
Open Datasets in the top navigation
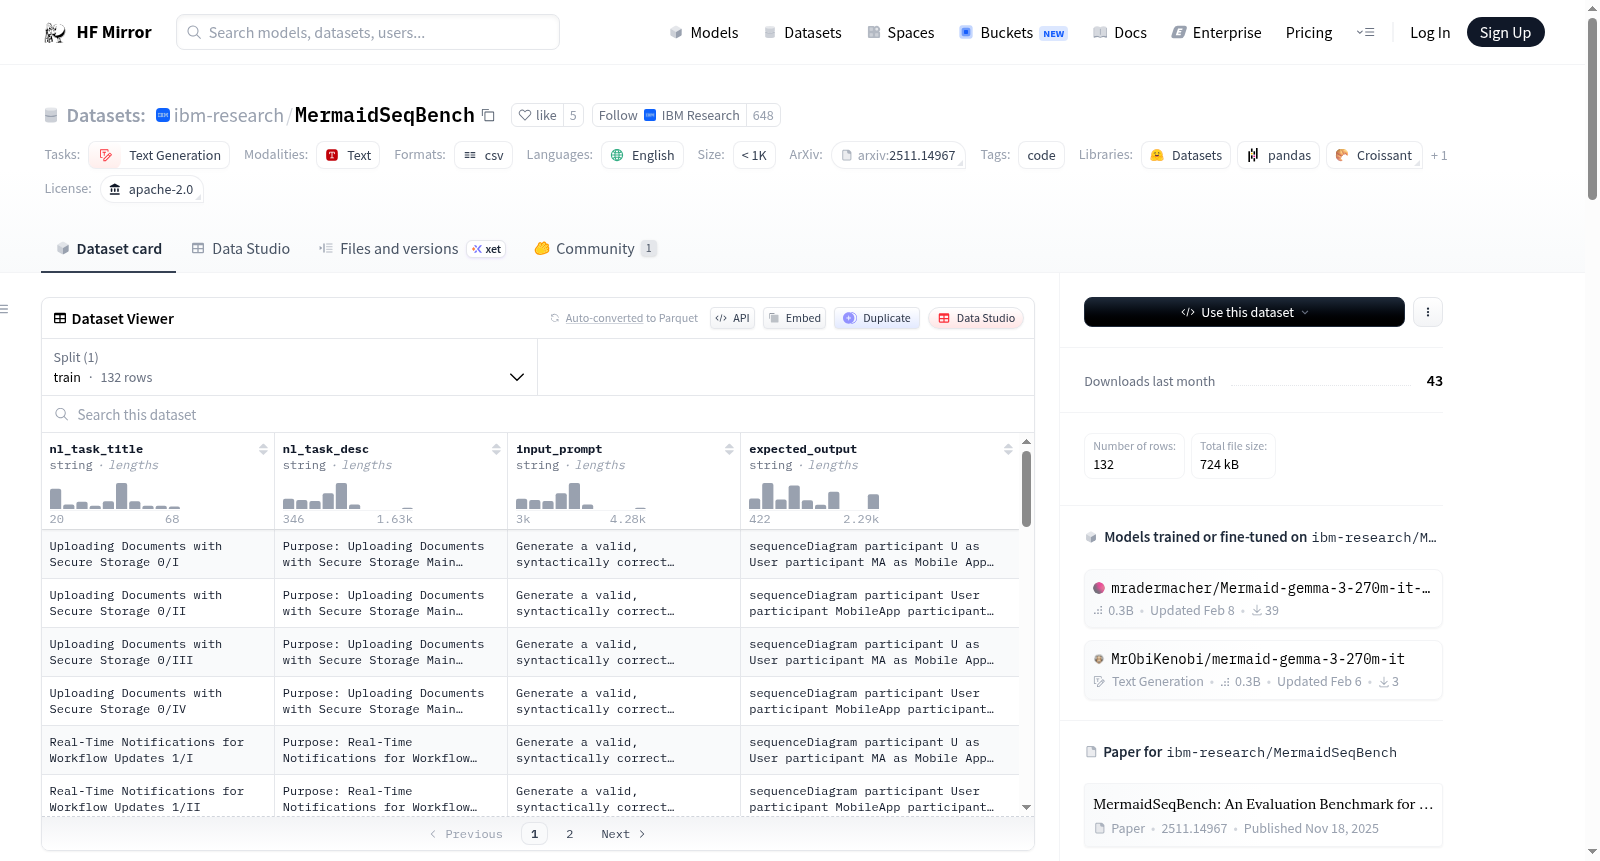[802, 33]
